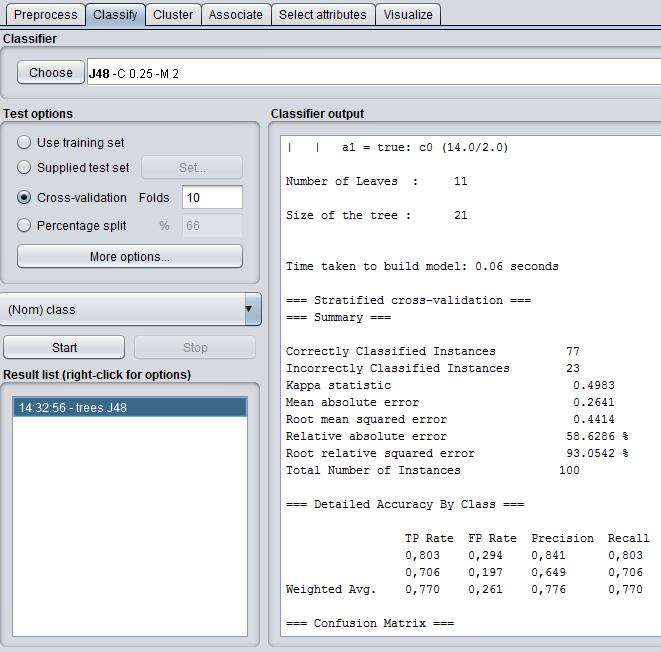Click the Folds input field
661x652 pixels.
(212, 197)
